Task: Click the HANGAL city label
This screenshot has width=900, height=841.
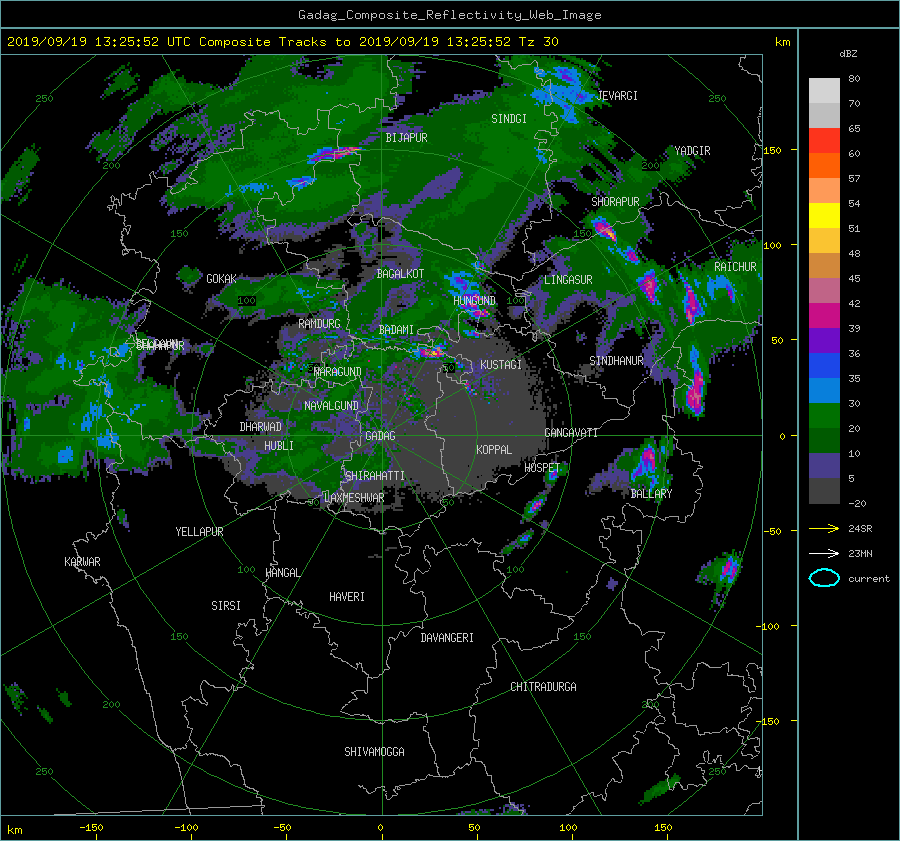Action: click(x=283, y=573)
